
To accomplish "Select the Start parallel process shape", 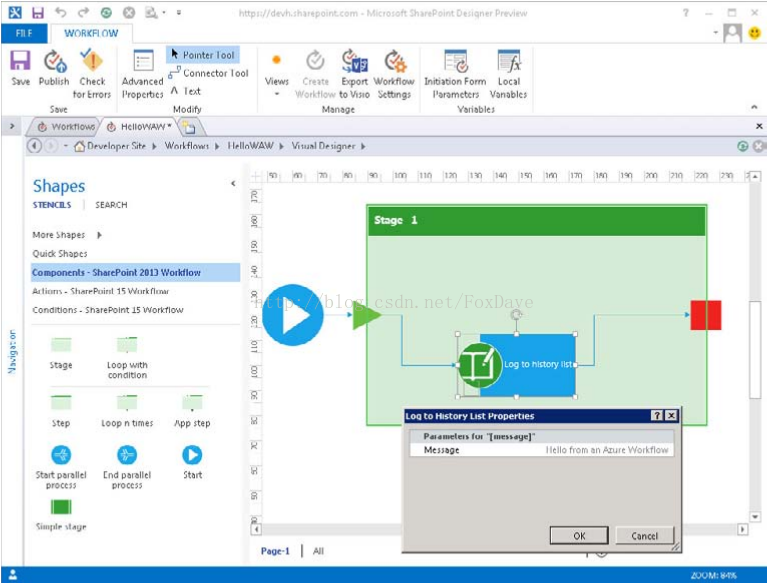I will click(x=61, y=467).
